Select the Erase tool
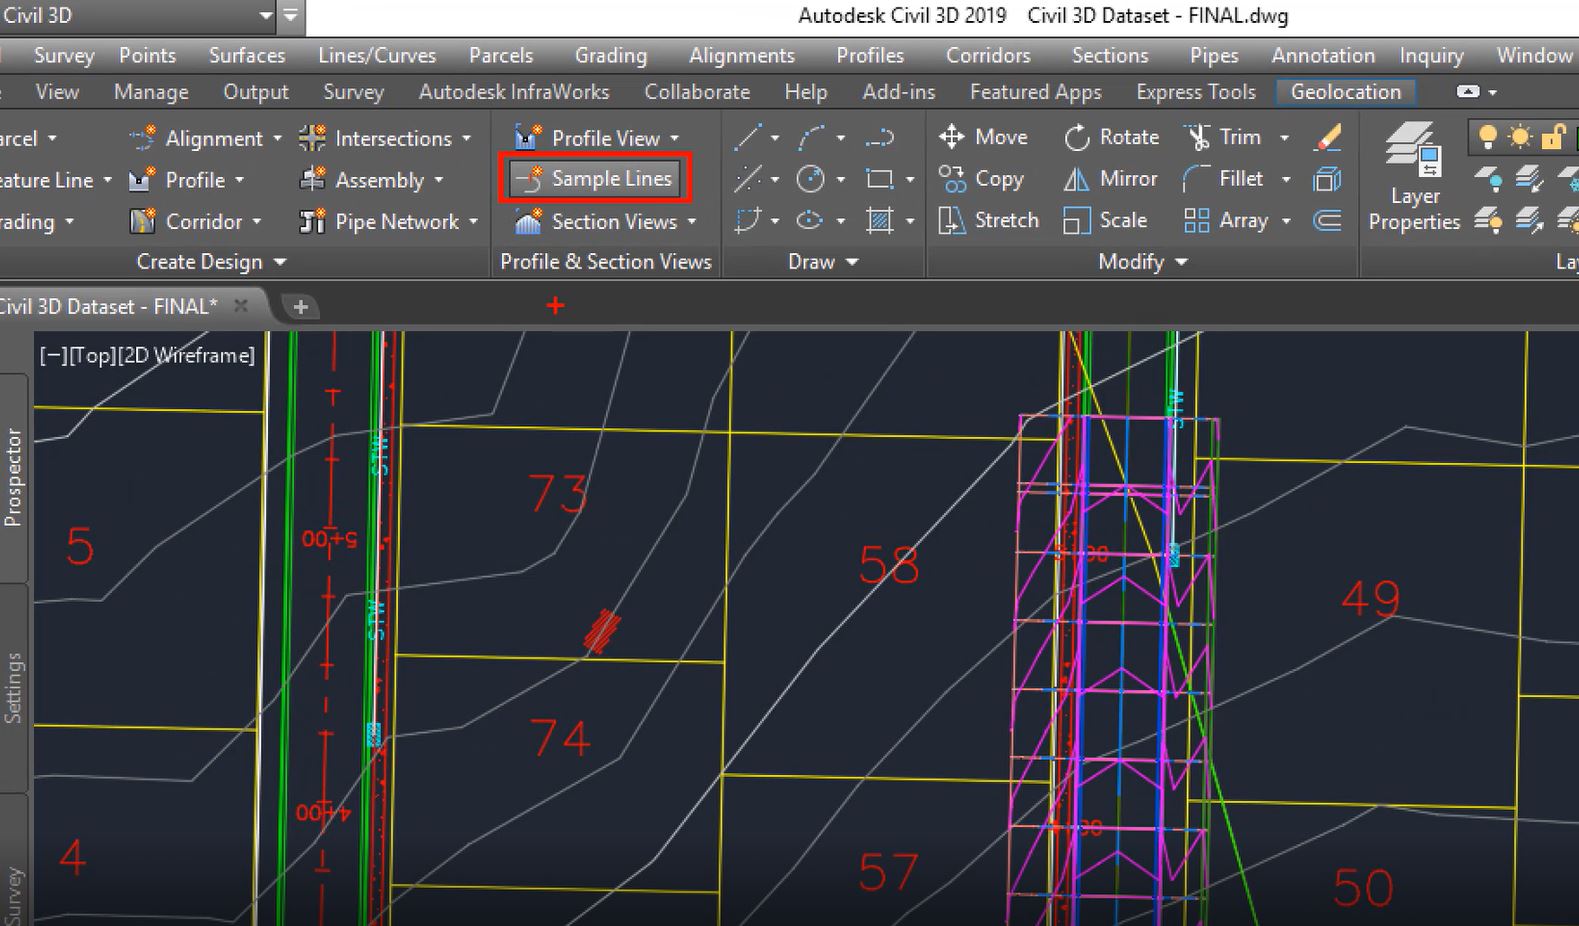The width and height of the screenshot is (1579, 926). pyautogui.click(x=1328, y=137)
